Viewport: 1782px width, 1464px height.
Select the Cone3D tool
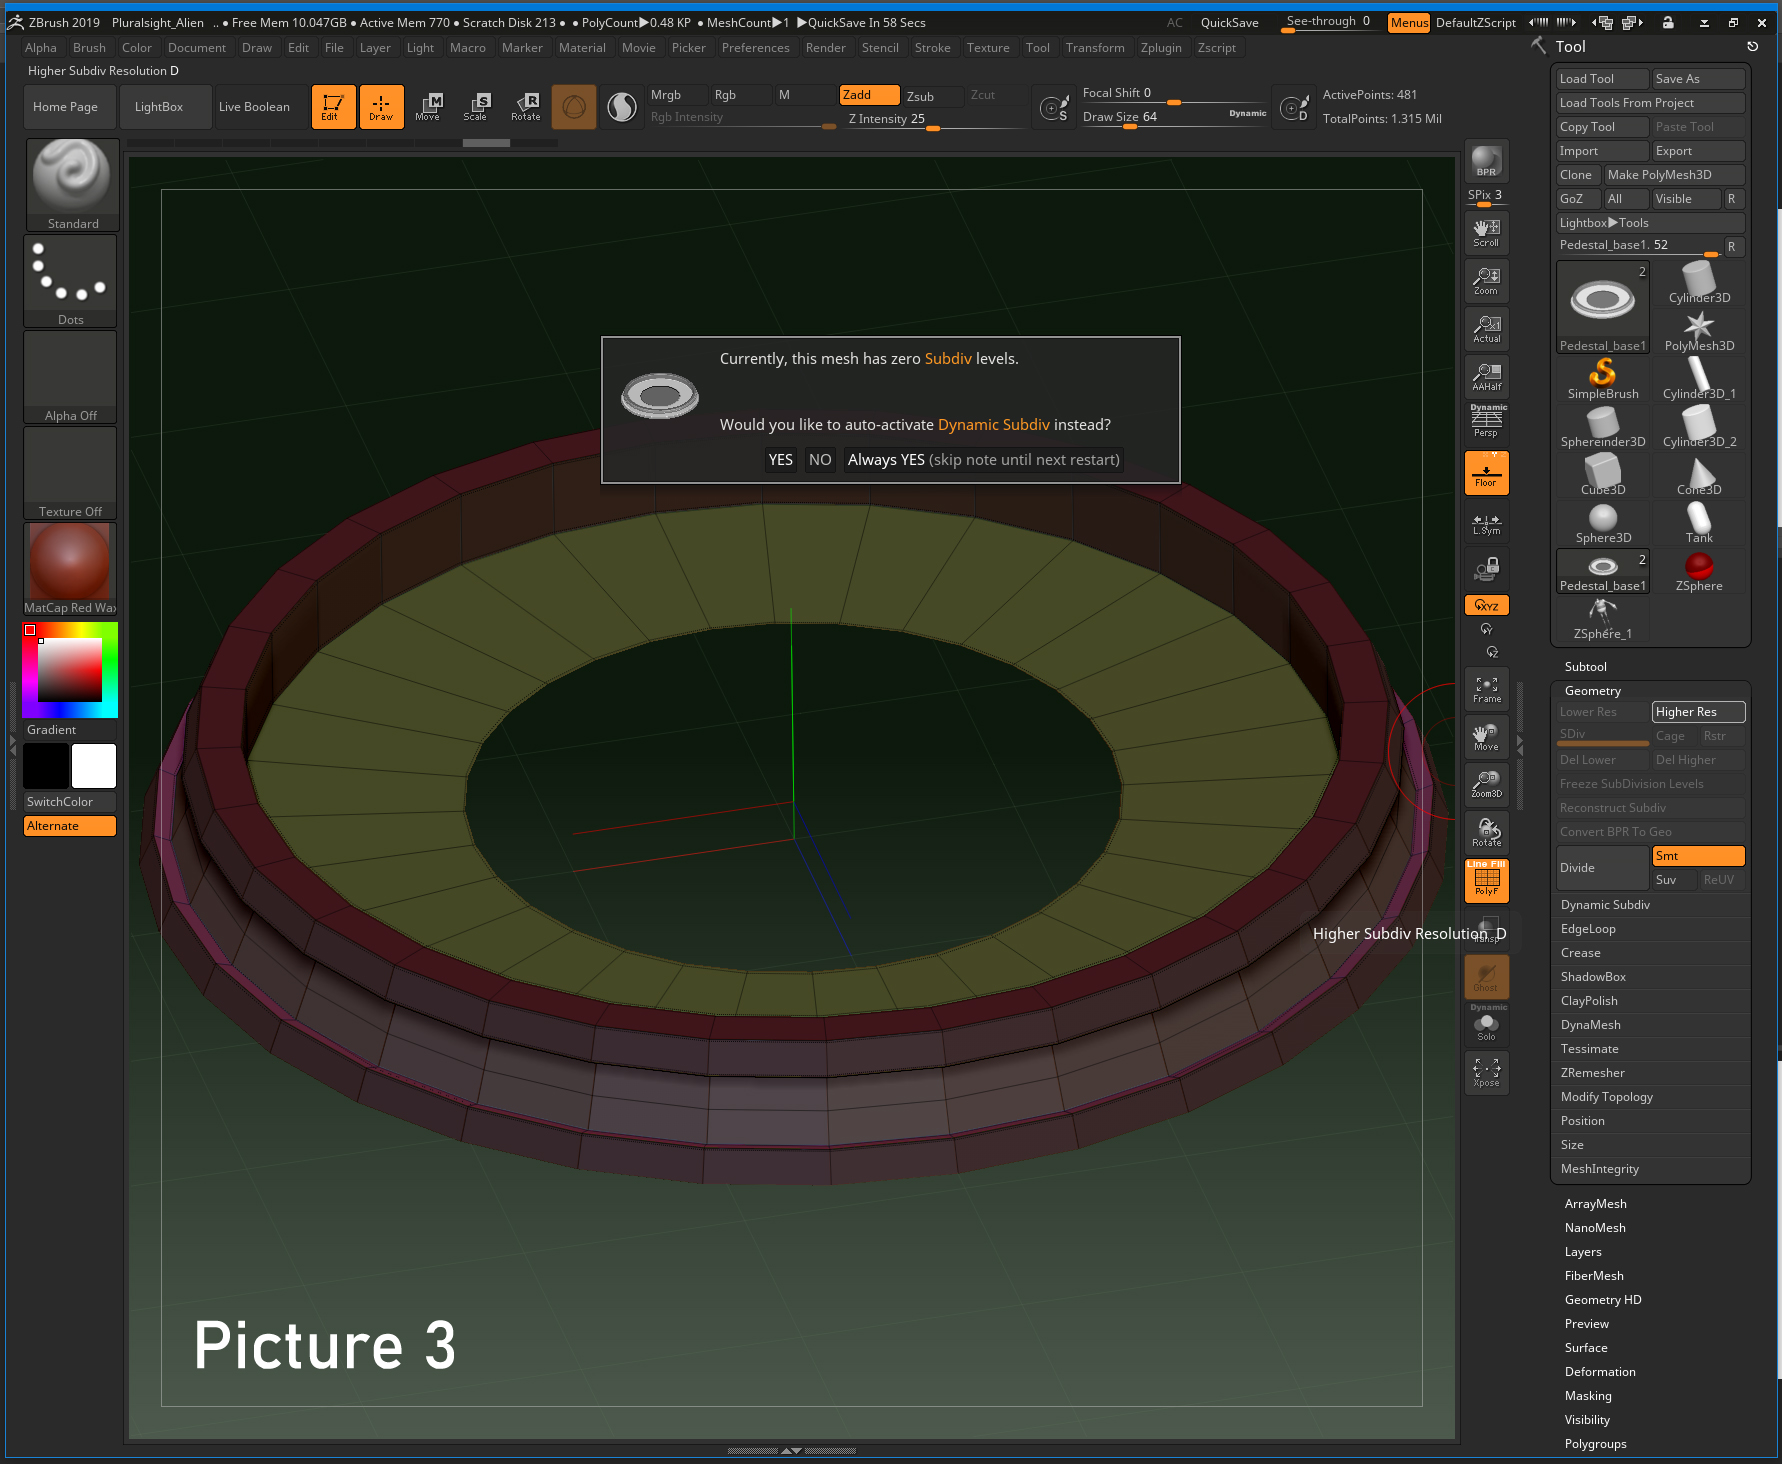pos(1698,475)
